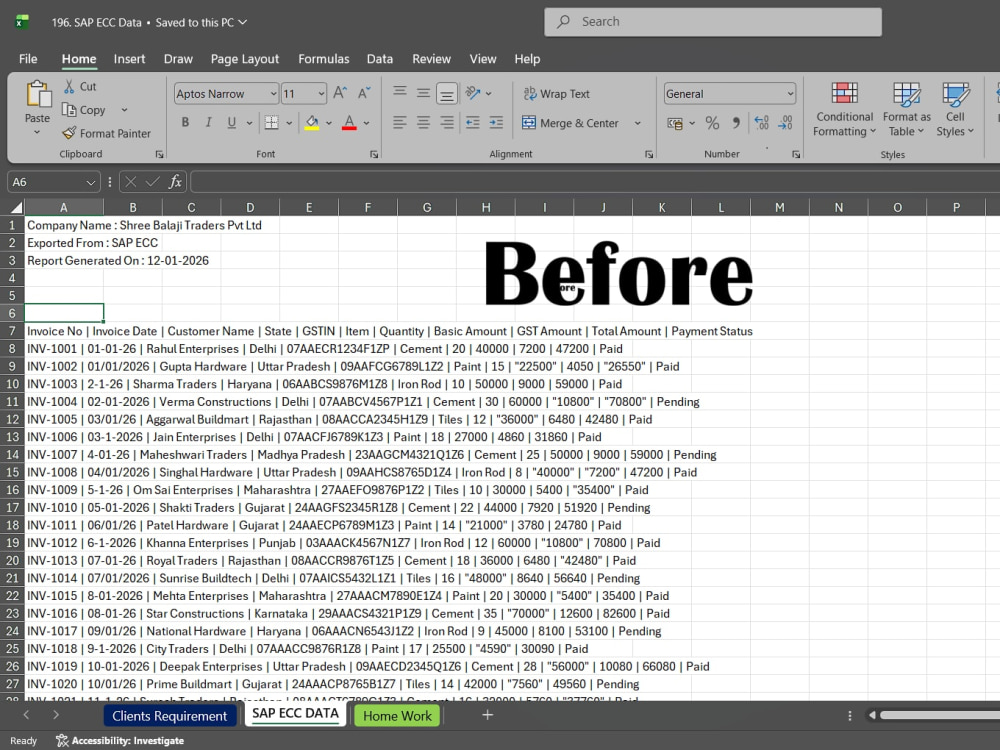Image resolution: width=1000 pixels, height=750 pixels.
Task: Click Increase Indent icon
Action: [496, 122]
